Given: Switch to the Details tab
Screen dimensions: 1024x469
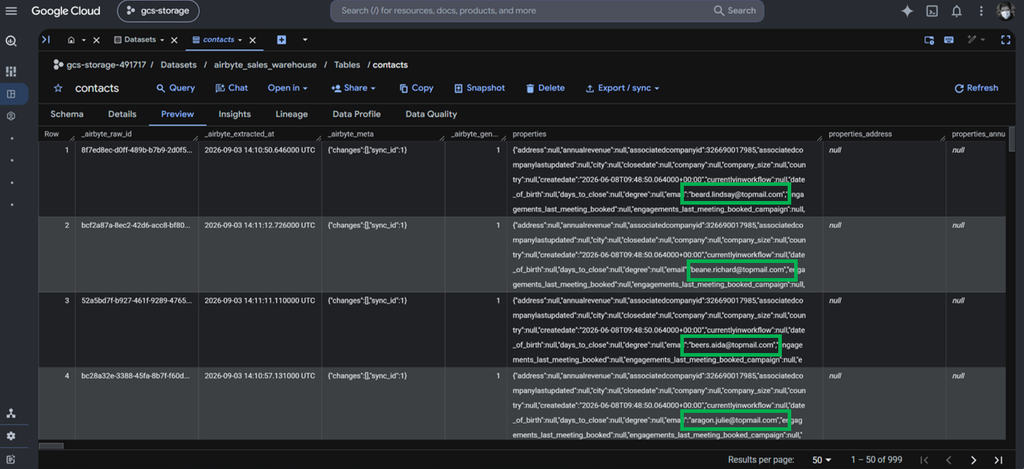Looking at the screenshot, I should pyautogui.click(x=122, y=114).
